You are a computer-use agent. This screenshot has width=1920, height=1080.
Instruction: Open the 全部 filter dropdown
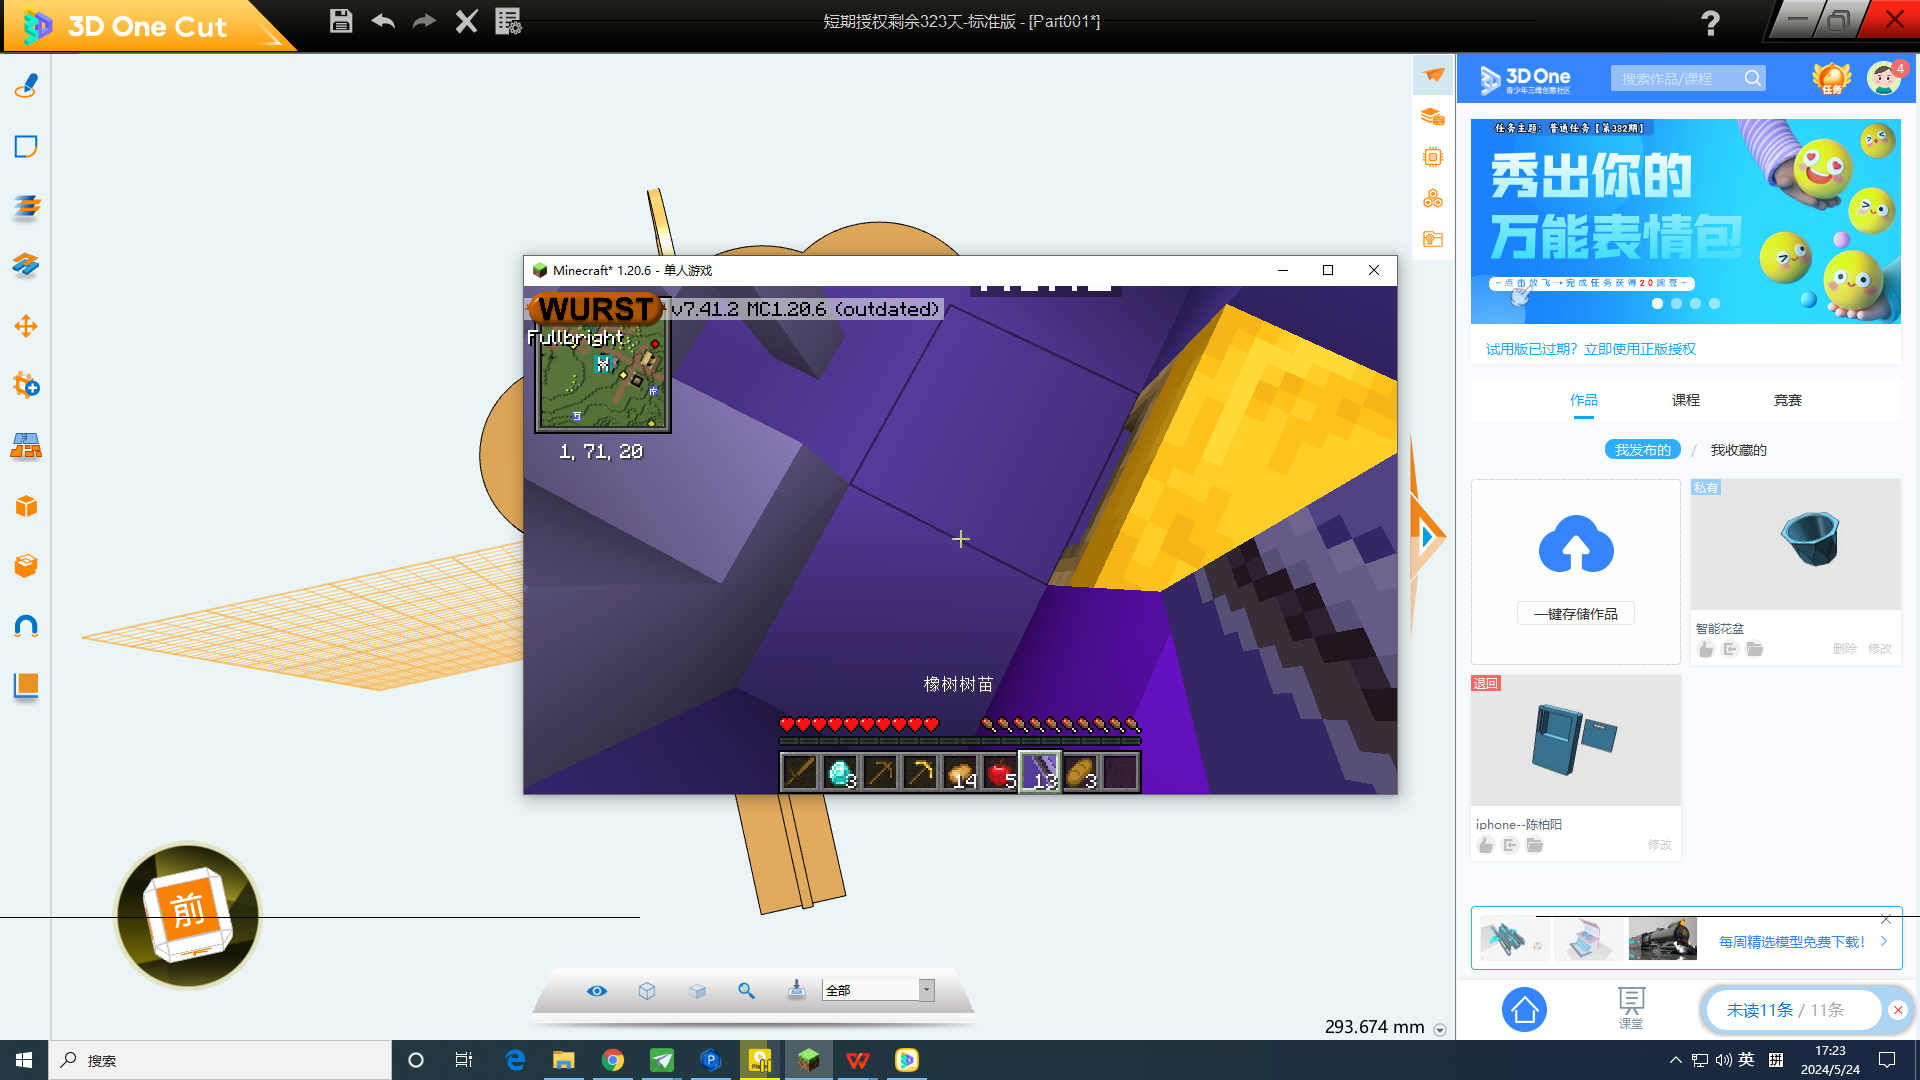pos(926,990)
